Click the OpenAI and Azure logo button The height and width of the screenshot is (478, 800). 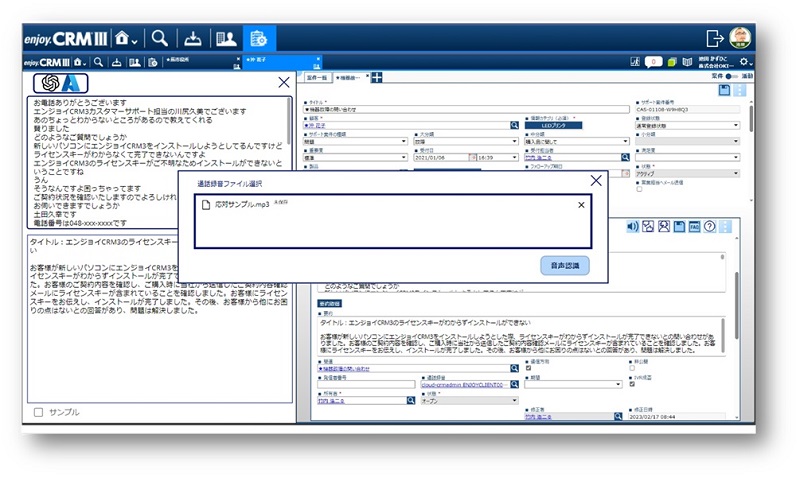tap(61, 83)
